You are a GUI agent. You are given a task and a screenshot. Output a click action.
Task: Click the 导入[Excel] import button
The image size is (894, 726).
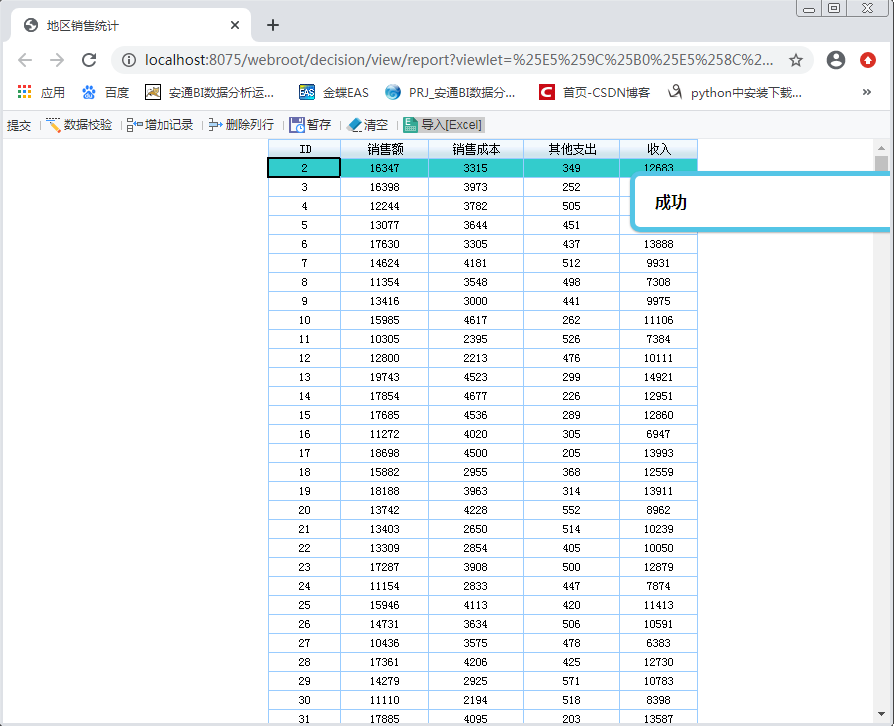(x=444, y=125)
